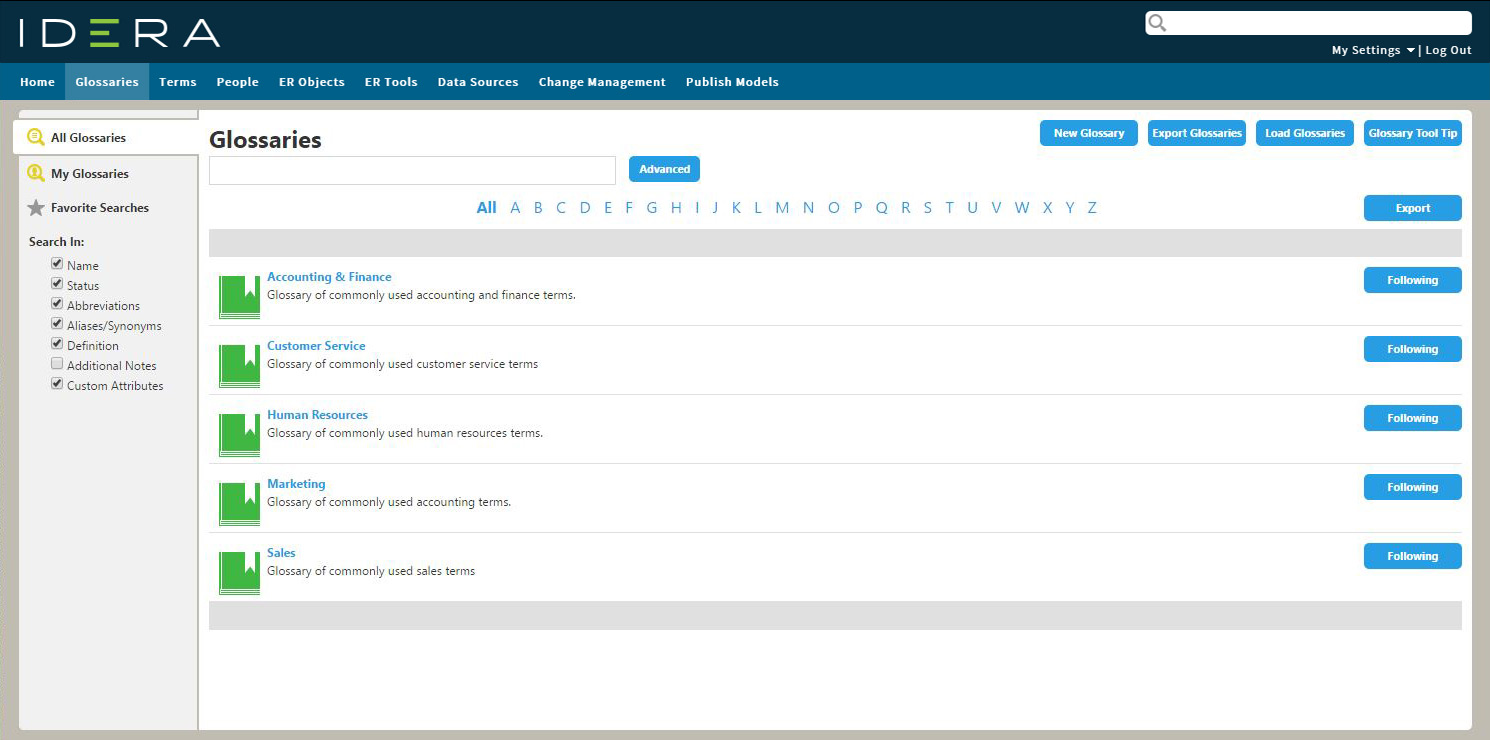Click the Marketing glossary book icon

coord(239,504)
